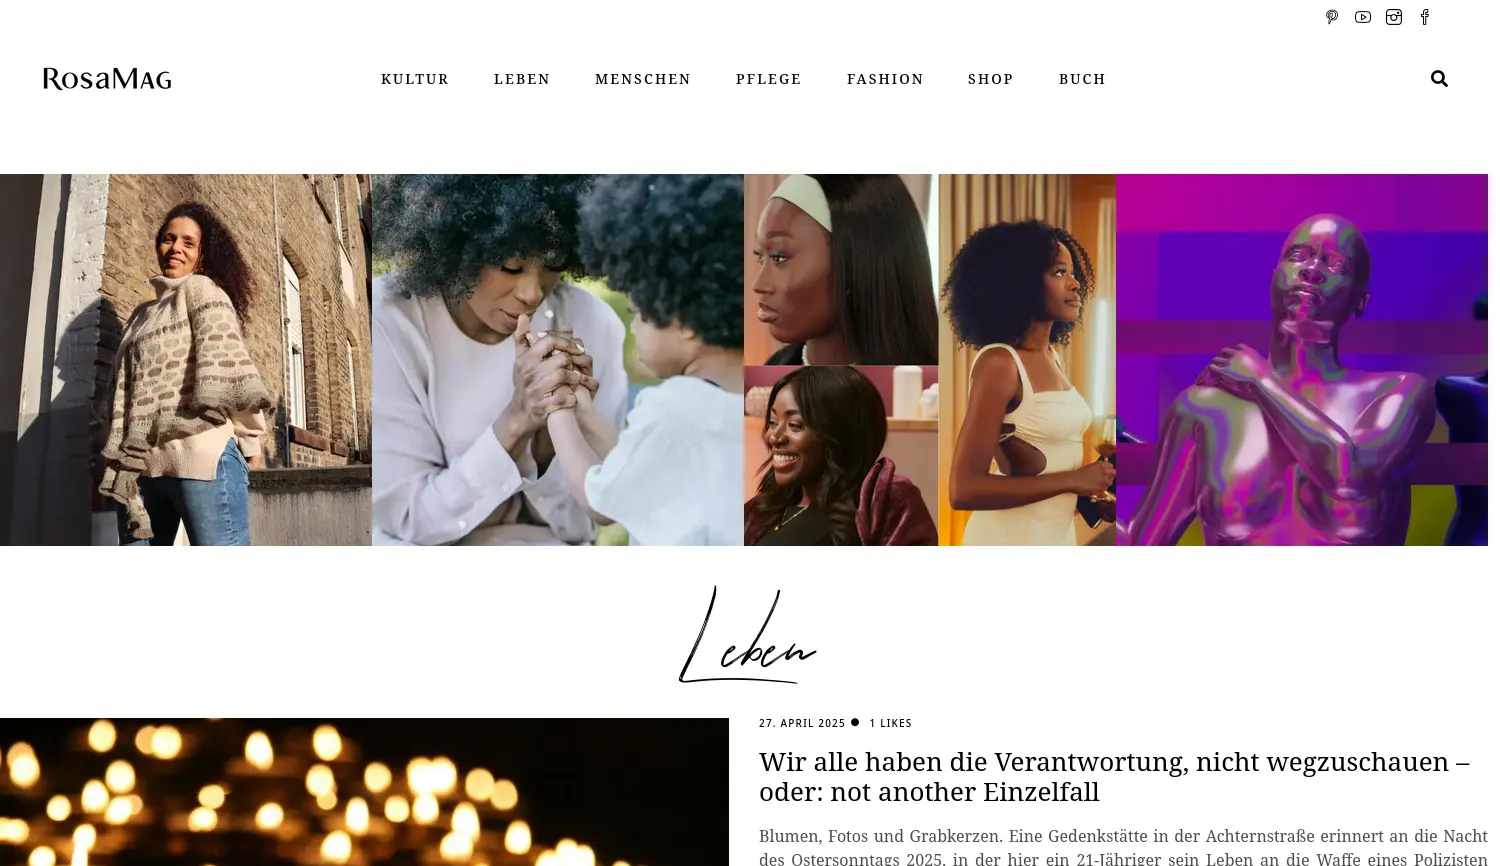
Task: Open the 'Wir alle haben die Verantwortung' headline
Action: [x=1114, y=776]
